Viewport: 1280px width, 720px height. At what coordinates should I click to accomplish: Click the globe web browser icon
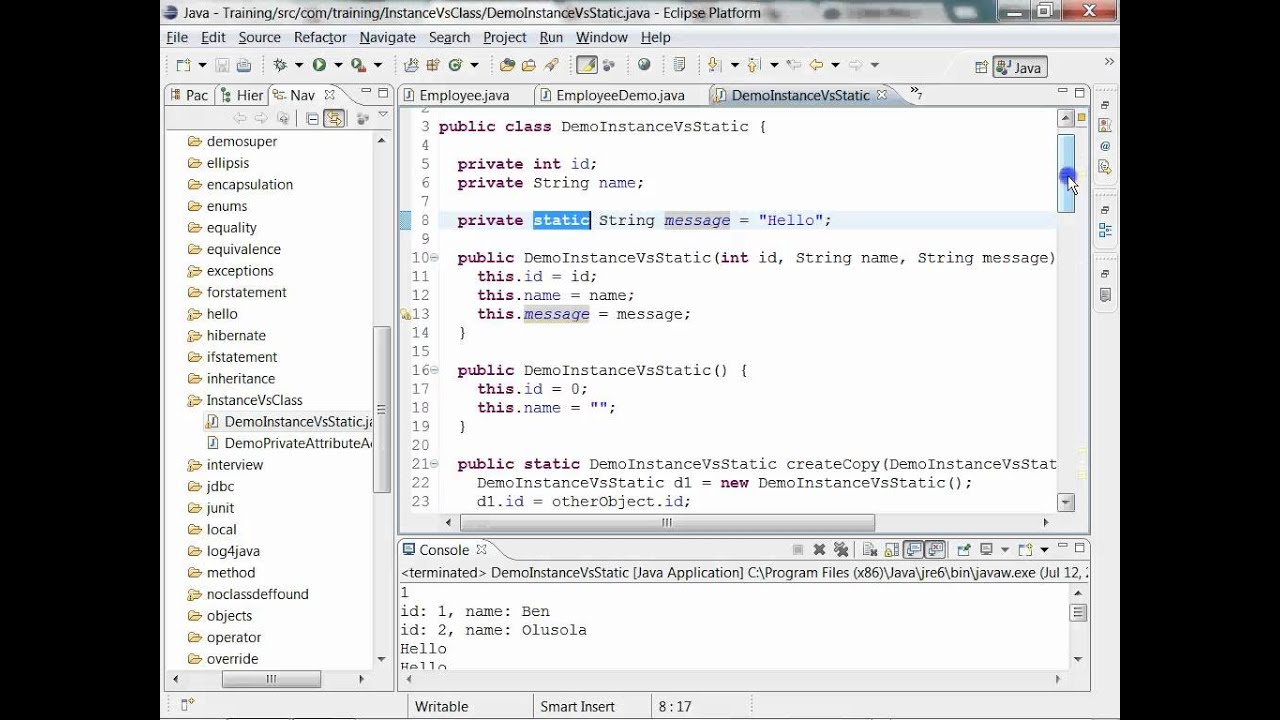click(x=644, y=65)
